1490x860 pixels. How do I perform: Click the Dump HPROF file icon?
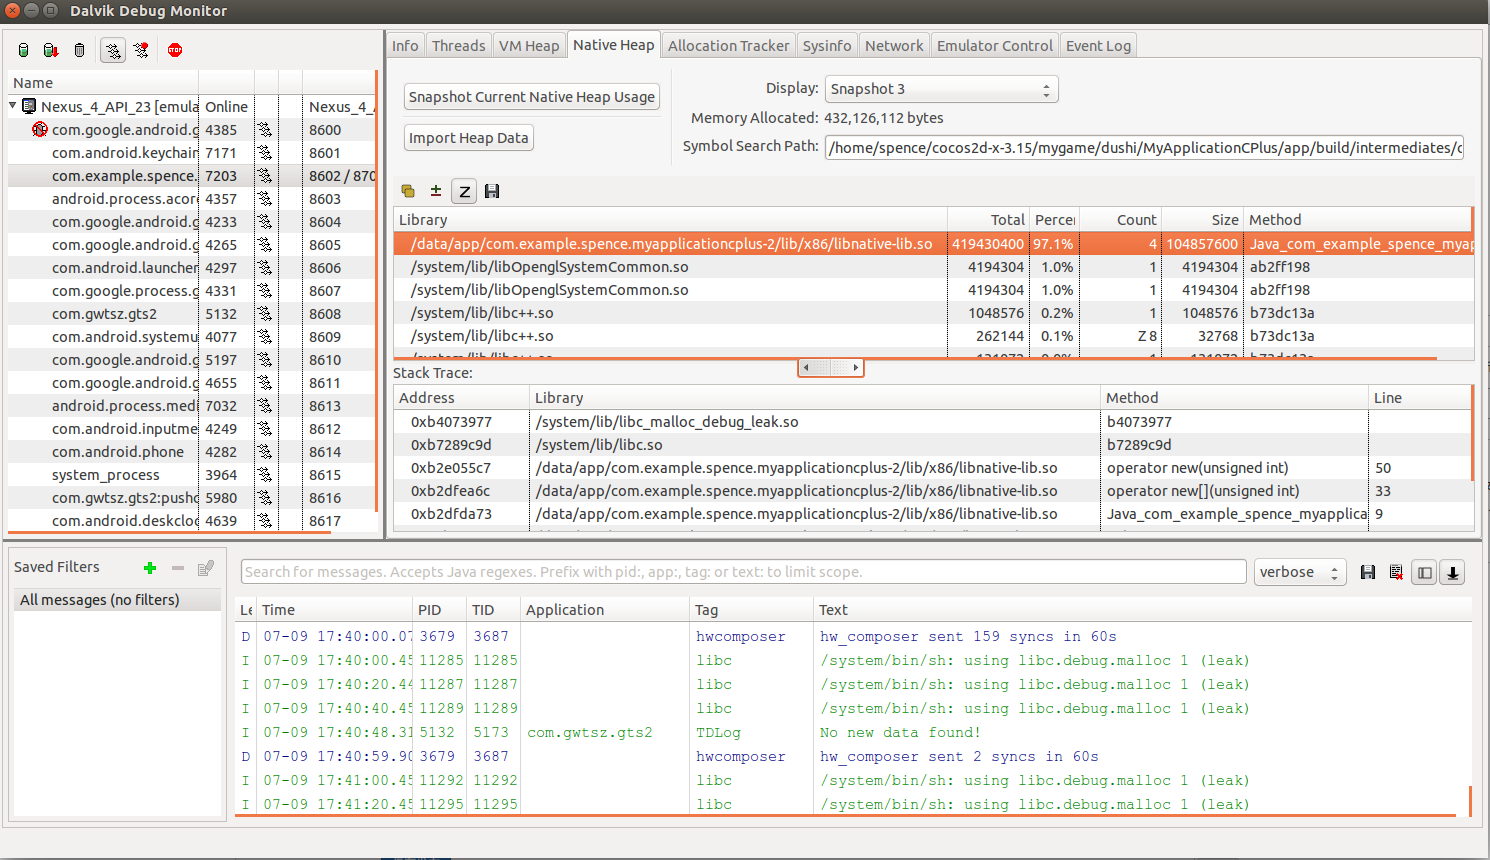point(51,50)
